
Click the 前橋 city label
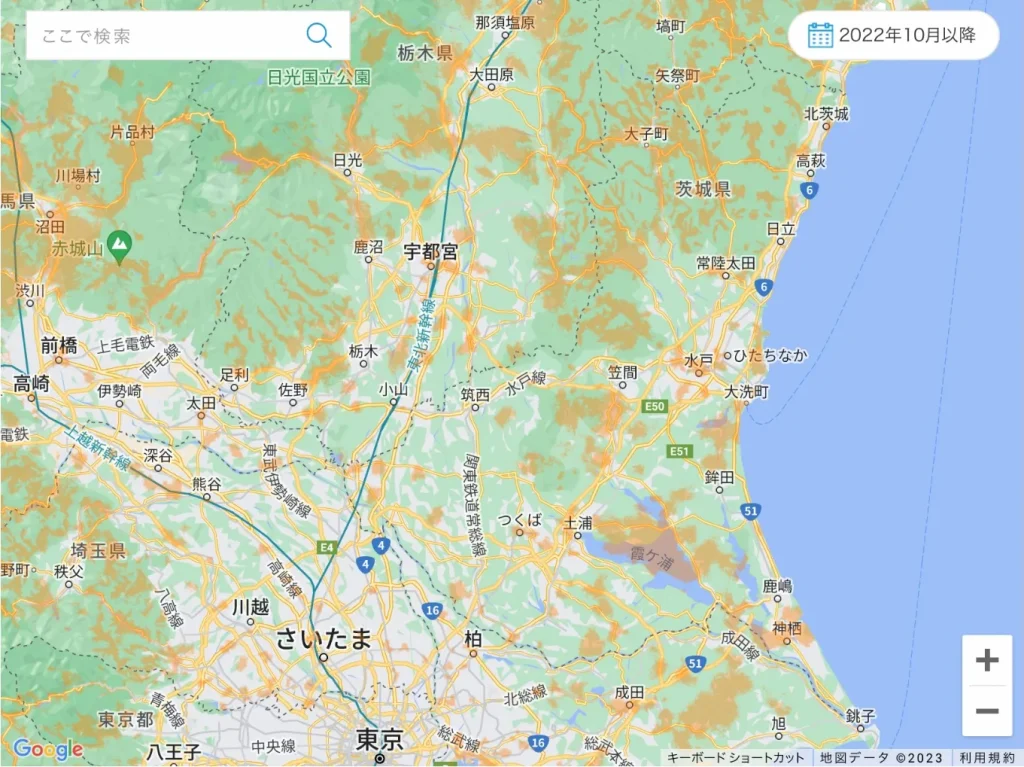[59, 345]
